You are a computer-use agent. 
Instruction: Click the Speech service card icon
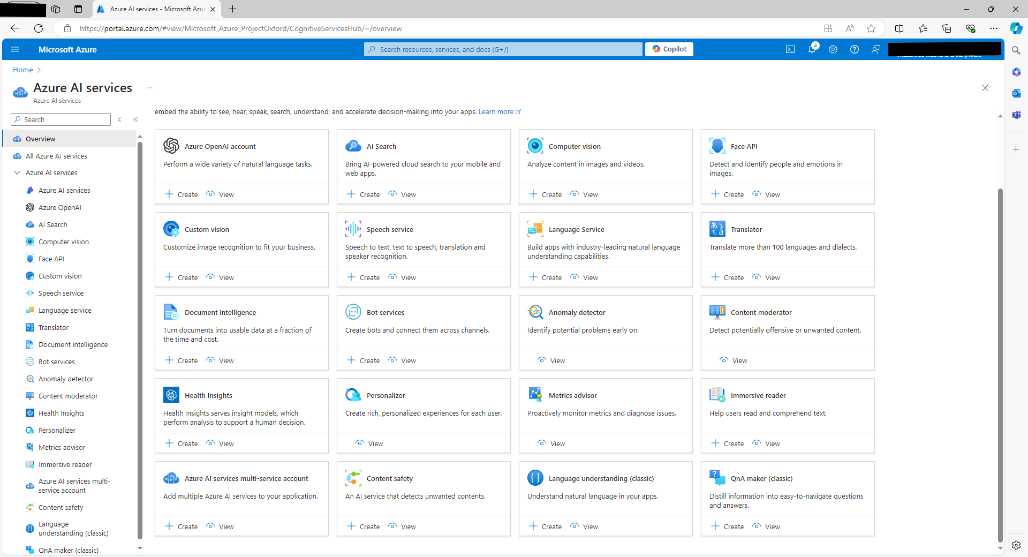point(353,229)
